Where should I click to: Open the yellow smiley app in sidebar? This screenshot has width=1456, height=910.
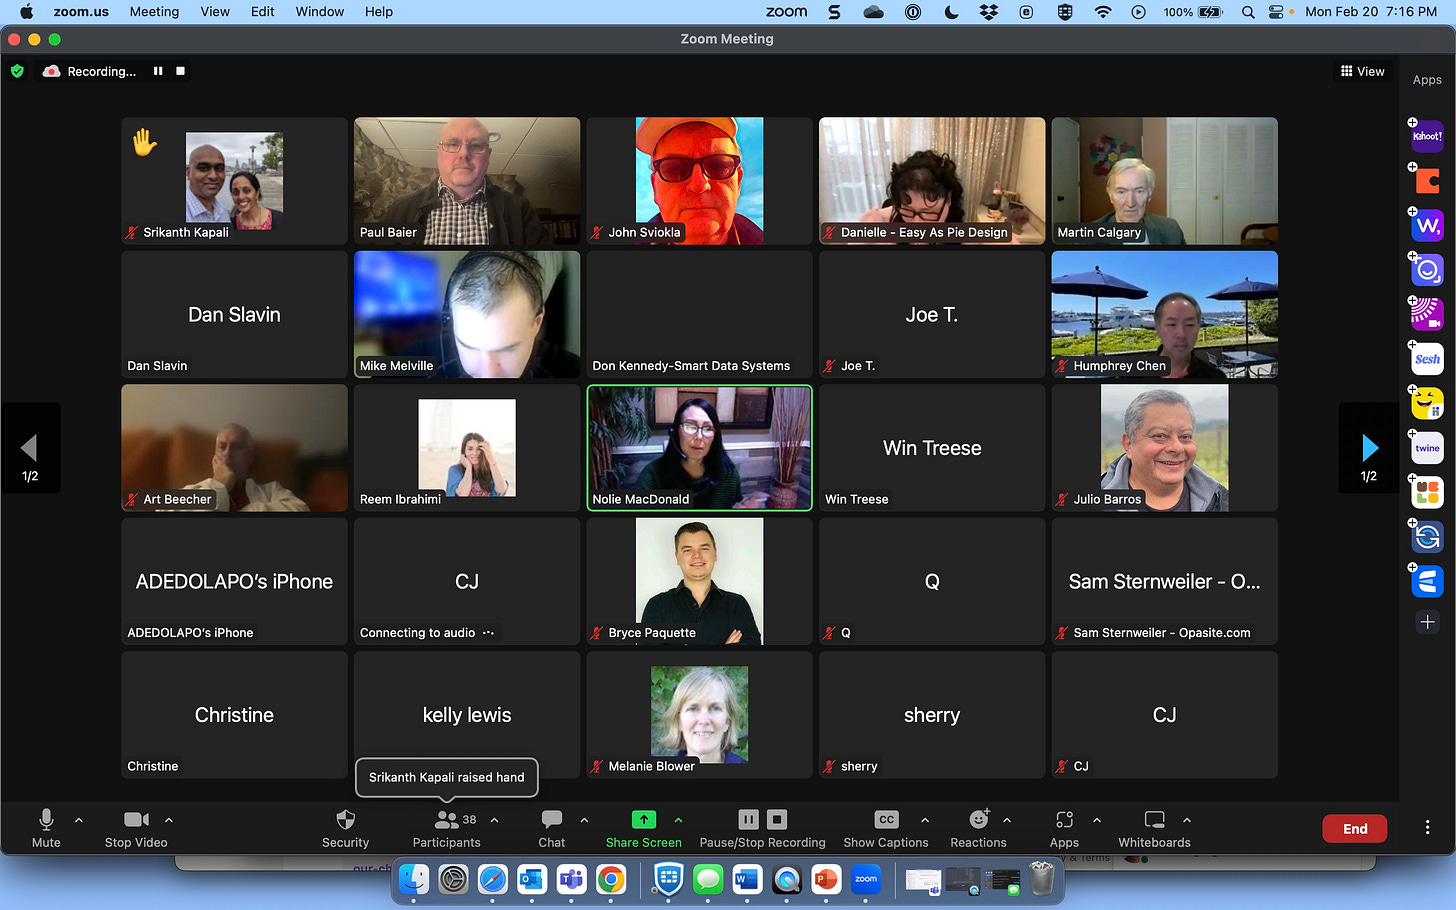click(1427, 403)
